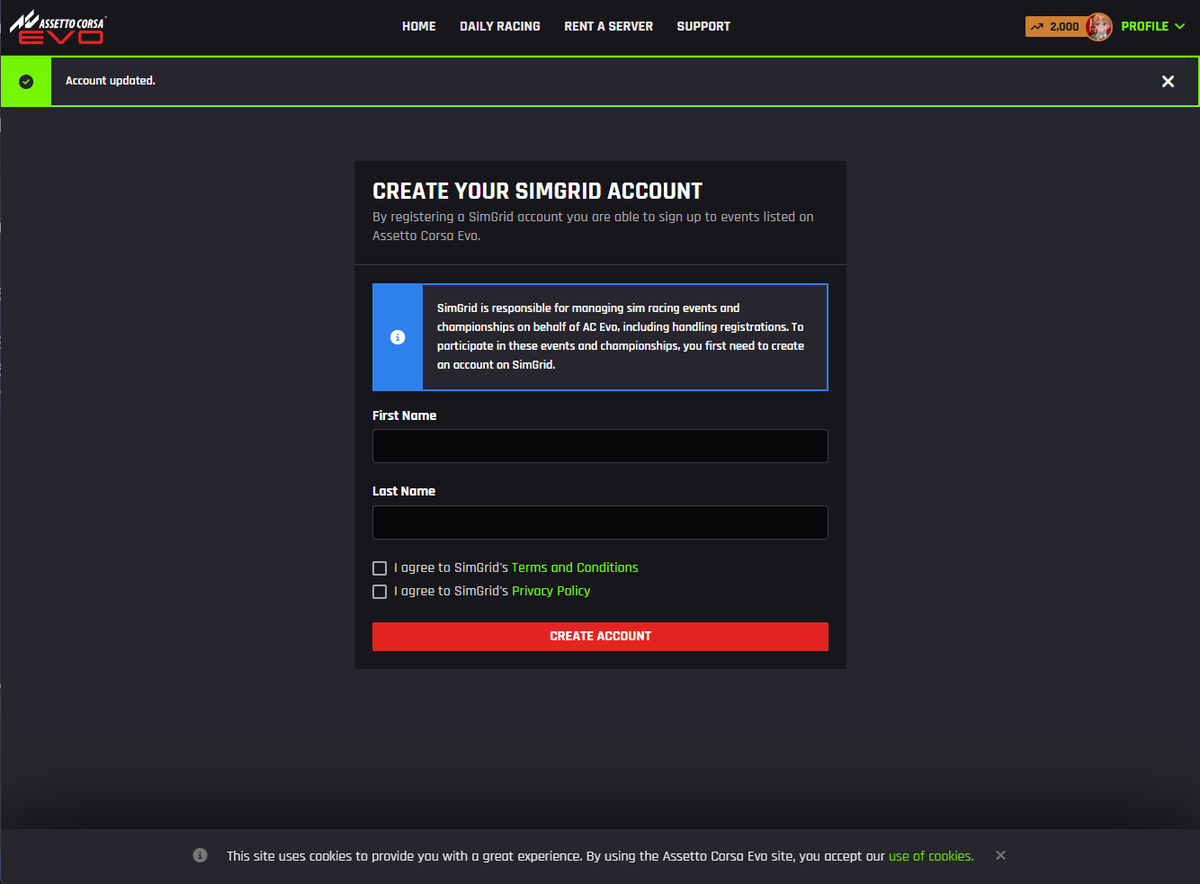
Task: Click the Account updated. message text
Action: [111, 80]
